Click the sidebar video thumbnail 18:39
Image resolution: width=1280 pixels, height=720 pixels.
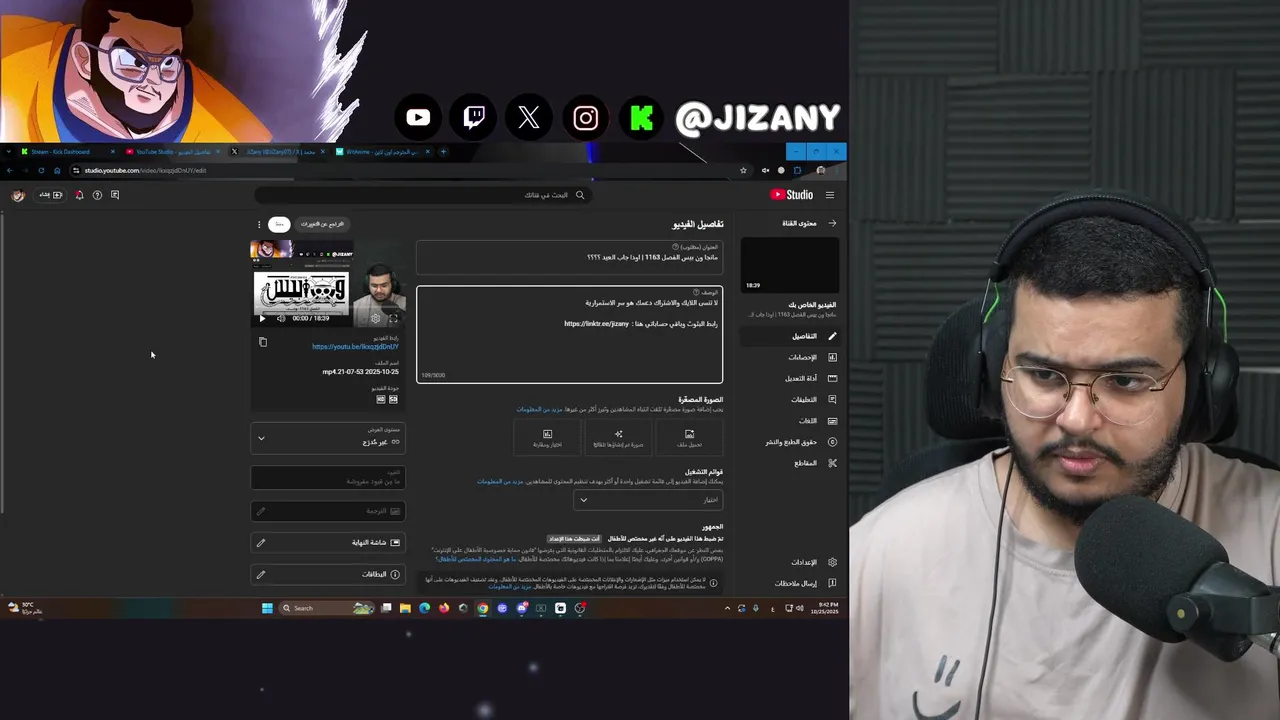coord(789,265)
